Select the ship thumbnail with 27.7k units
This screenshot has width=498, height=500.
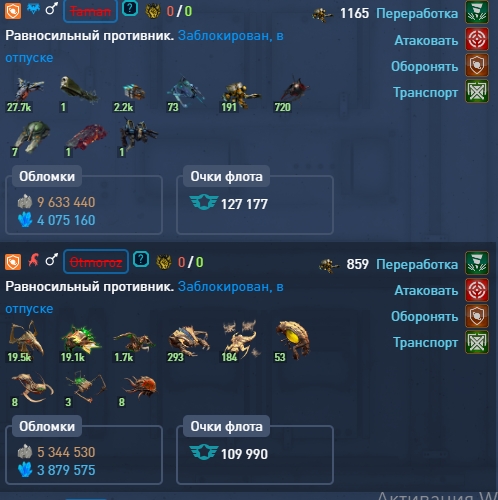[27, 95]
